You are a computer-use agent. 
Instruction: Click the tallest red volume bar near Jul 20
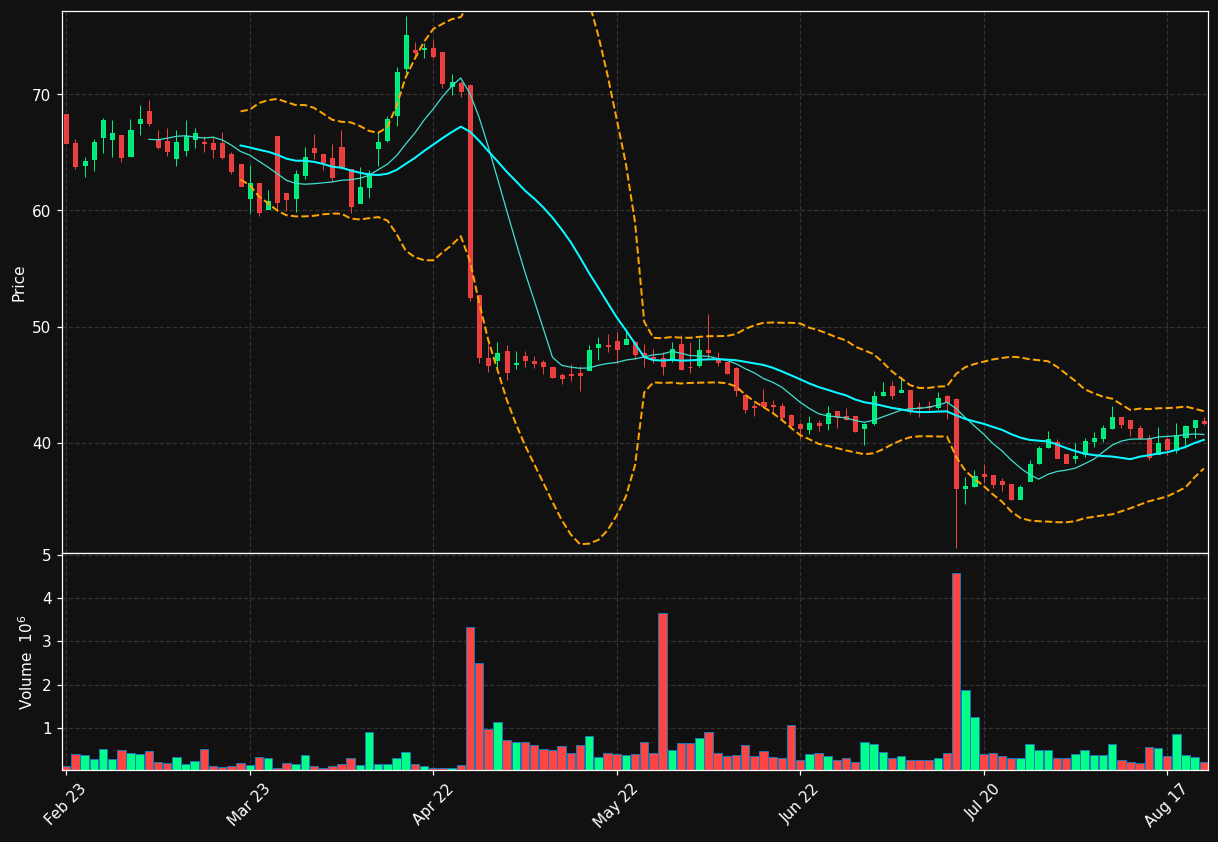[x=956, y=671]
